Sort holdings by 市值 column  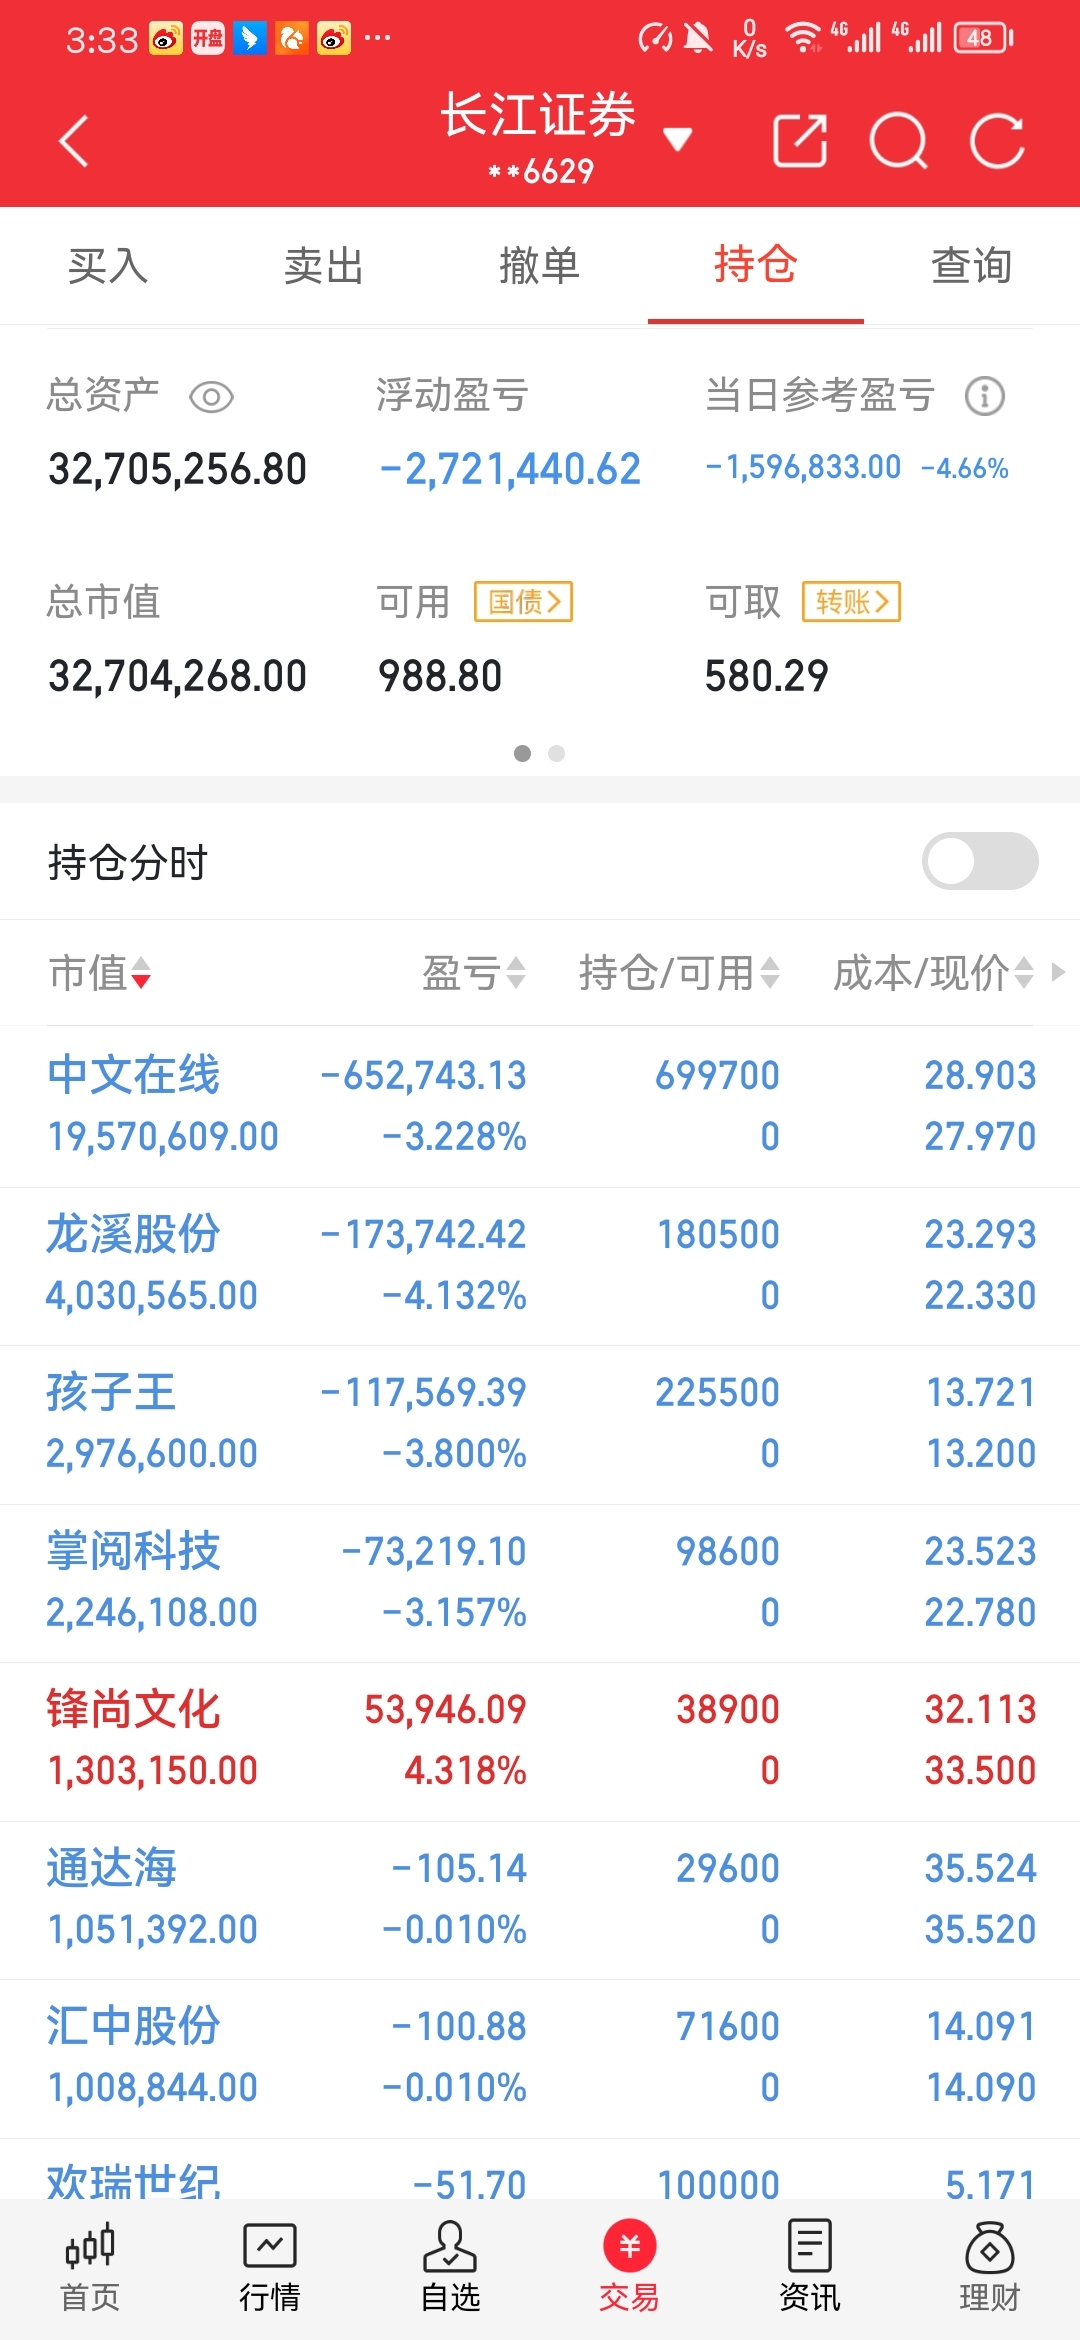[x=100, y=972]
